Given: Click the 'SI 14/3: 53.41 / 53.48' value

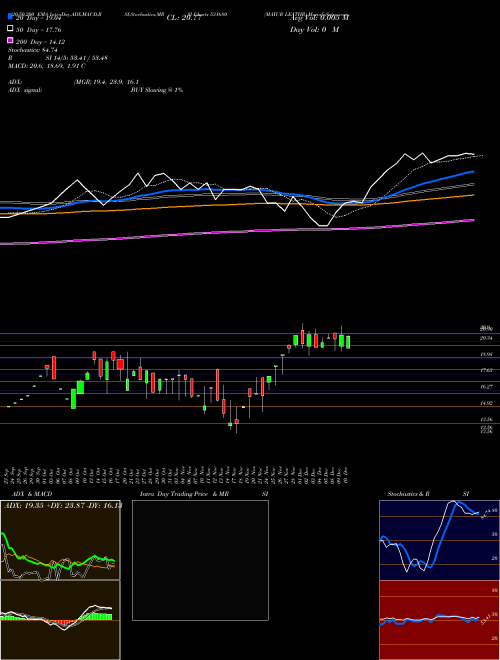Looking at the screenshot, I should tap(77, 58).
